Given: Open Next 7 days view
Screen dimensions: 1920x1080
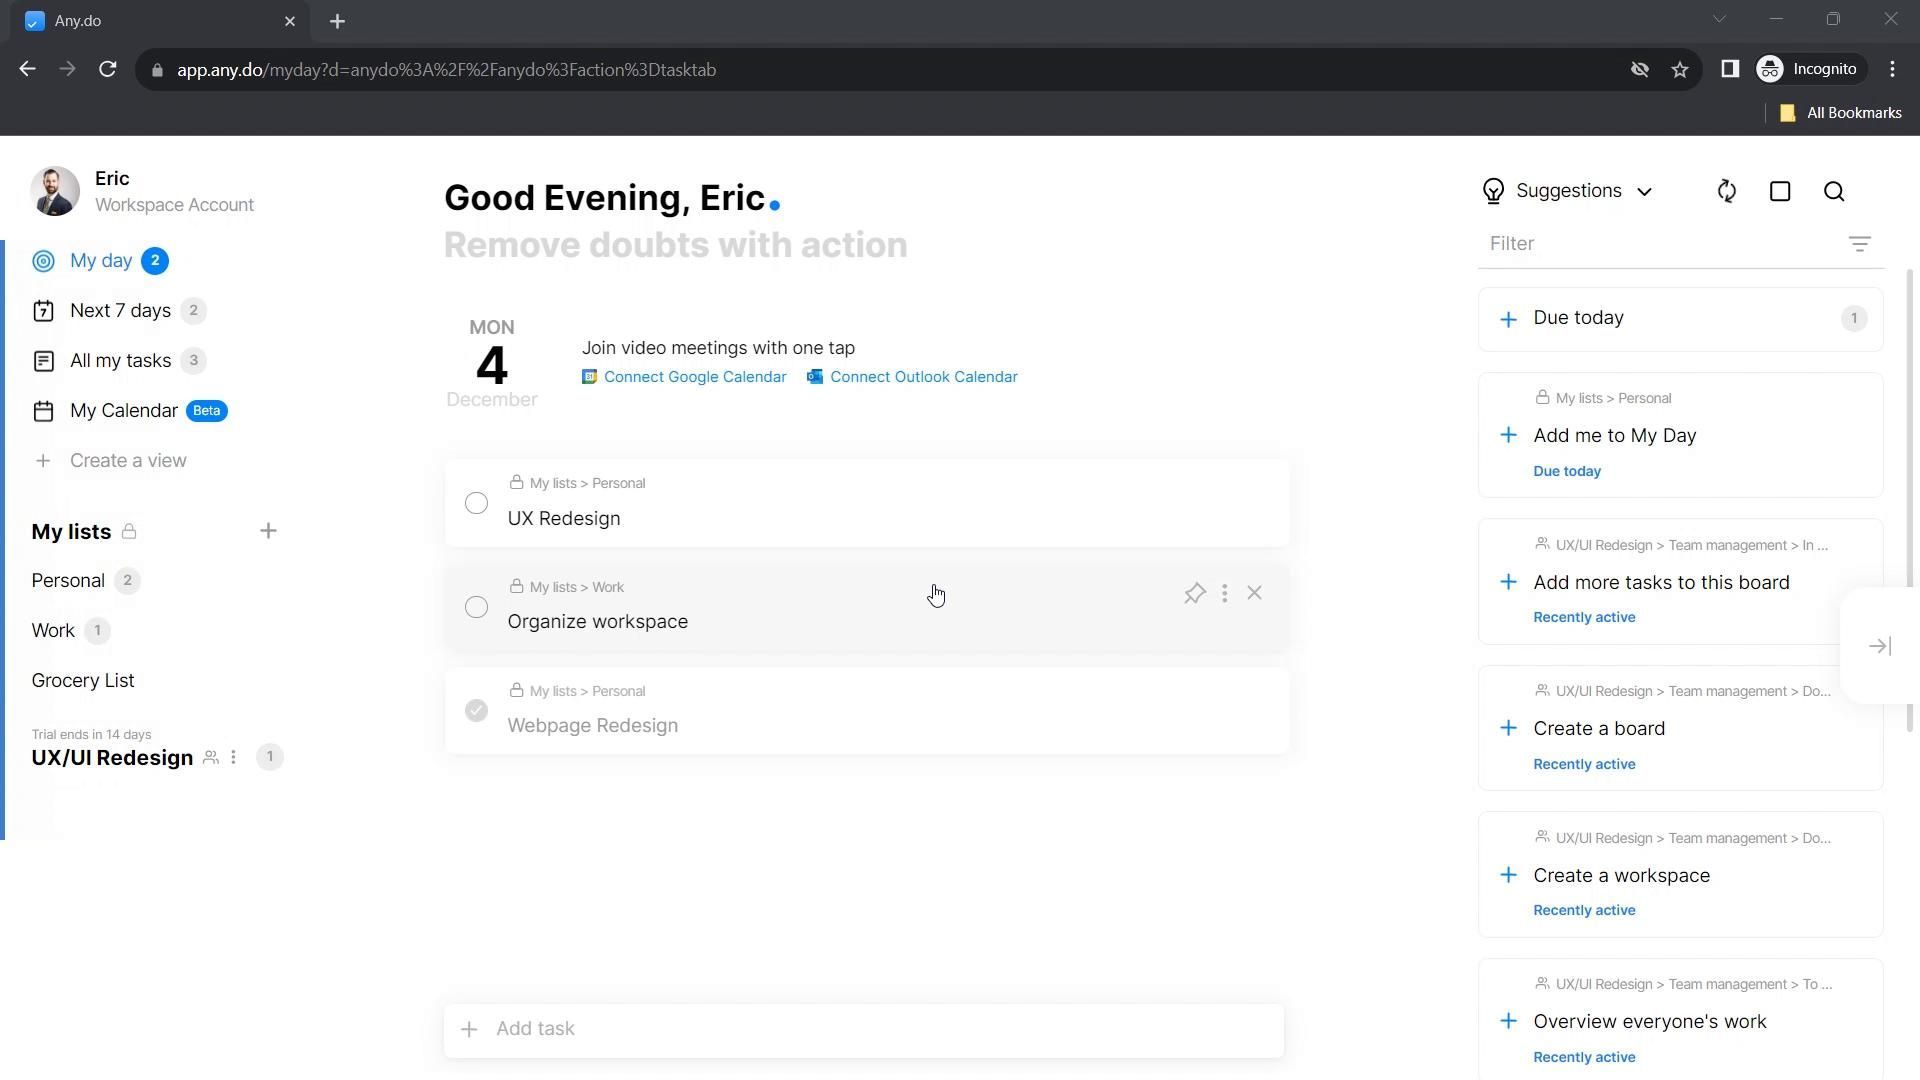Looking at the screenshot, I should click(x=120, y=311).
